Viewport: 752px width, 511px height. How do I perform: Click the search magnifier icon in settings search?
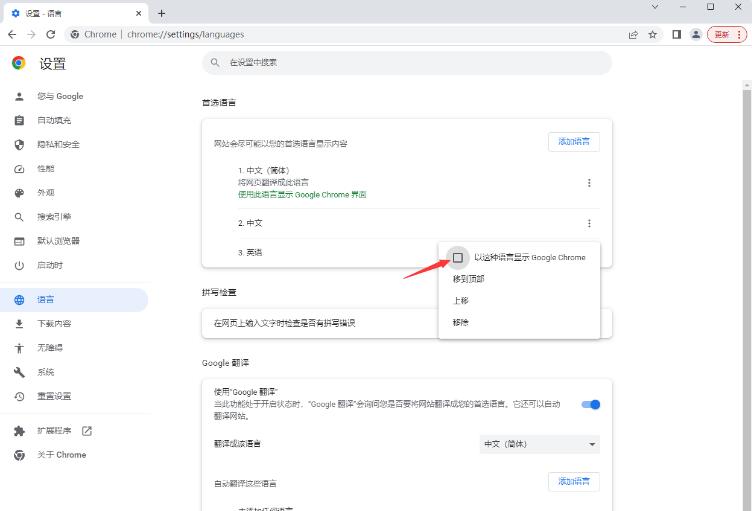[215, 62]
